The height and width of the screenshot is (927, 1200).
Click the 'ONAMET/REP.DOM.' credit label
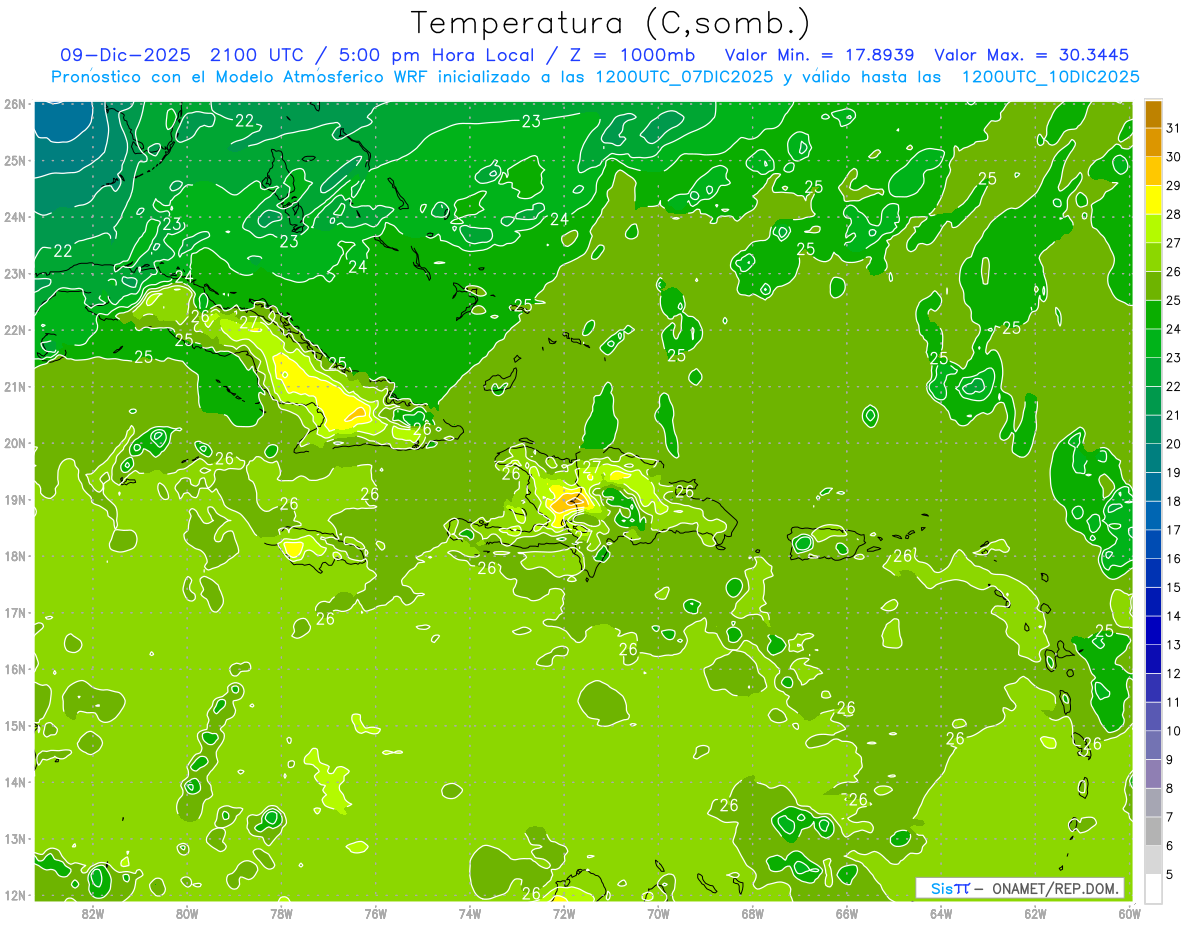(x=1055, y=888)
